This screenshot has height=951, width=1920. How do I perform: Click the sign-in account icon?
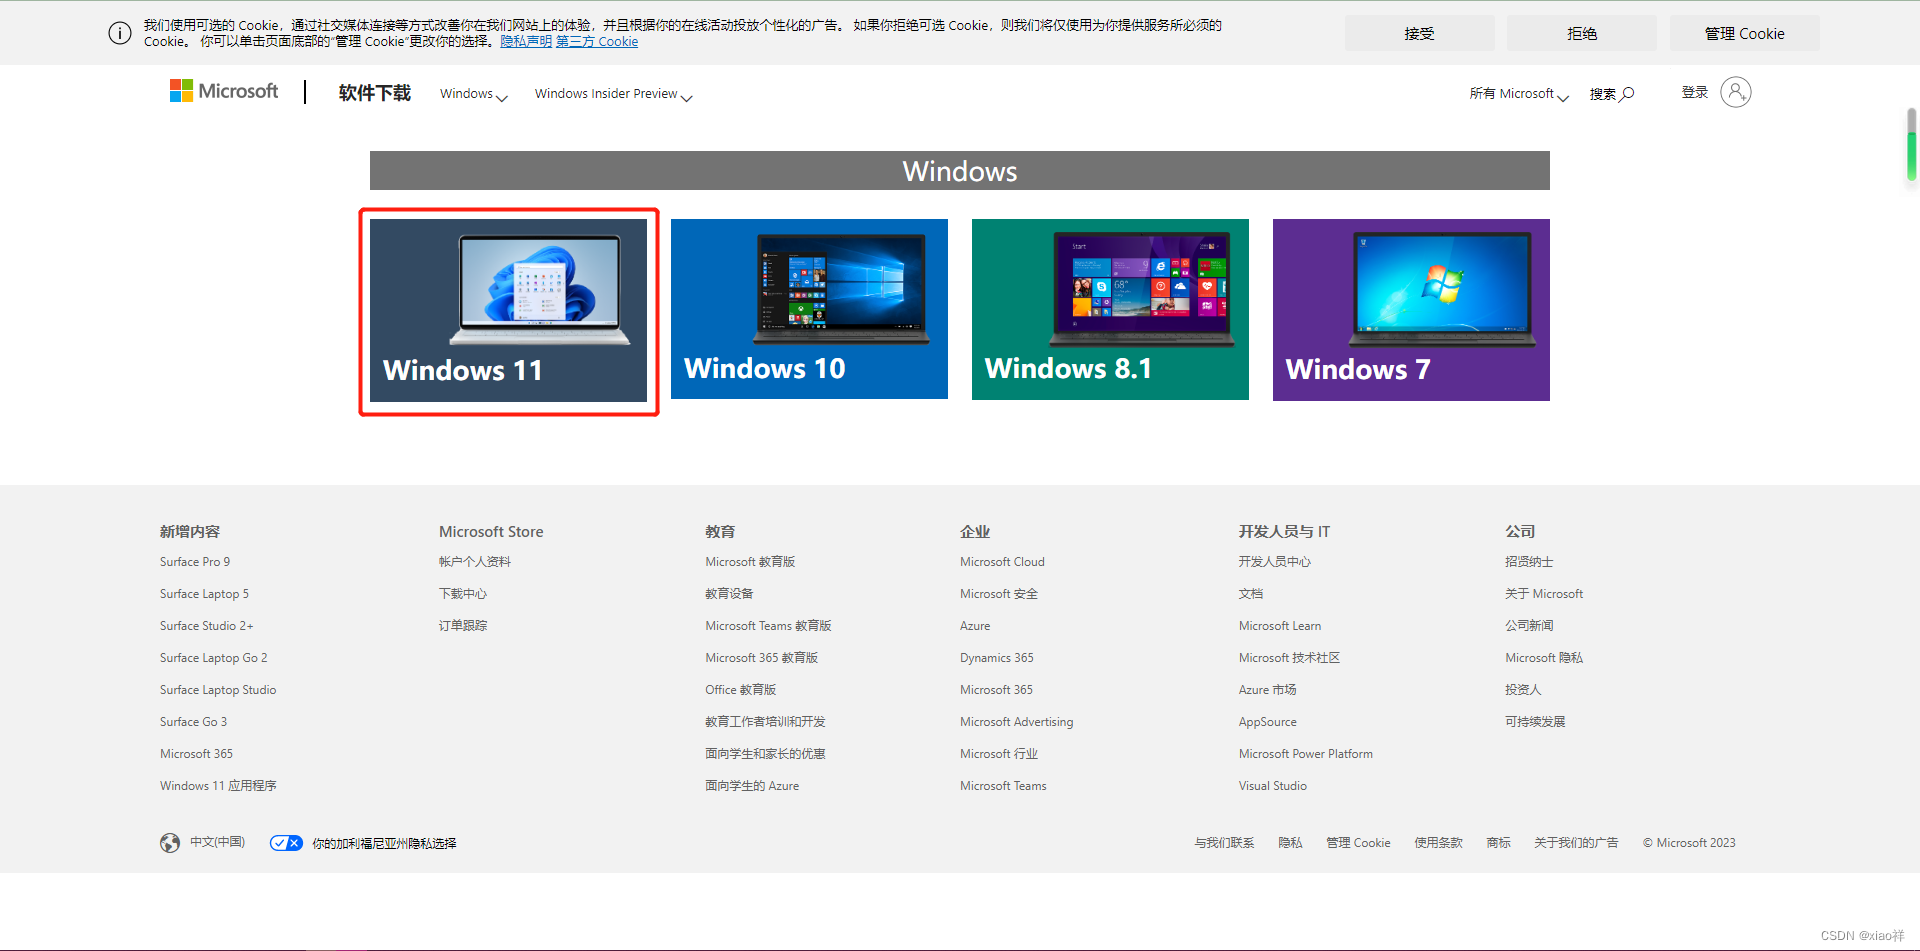pyautogui.click(x=1736, y=92)
